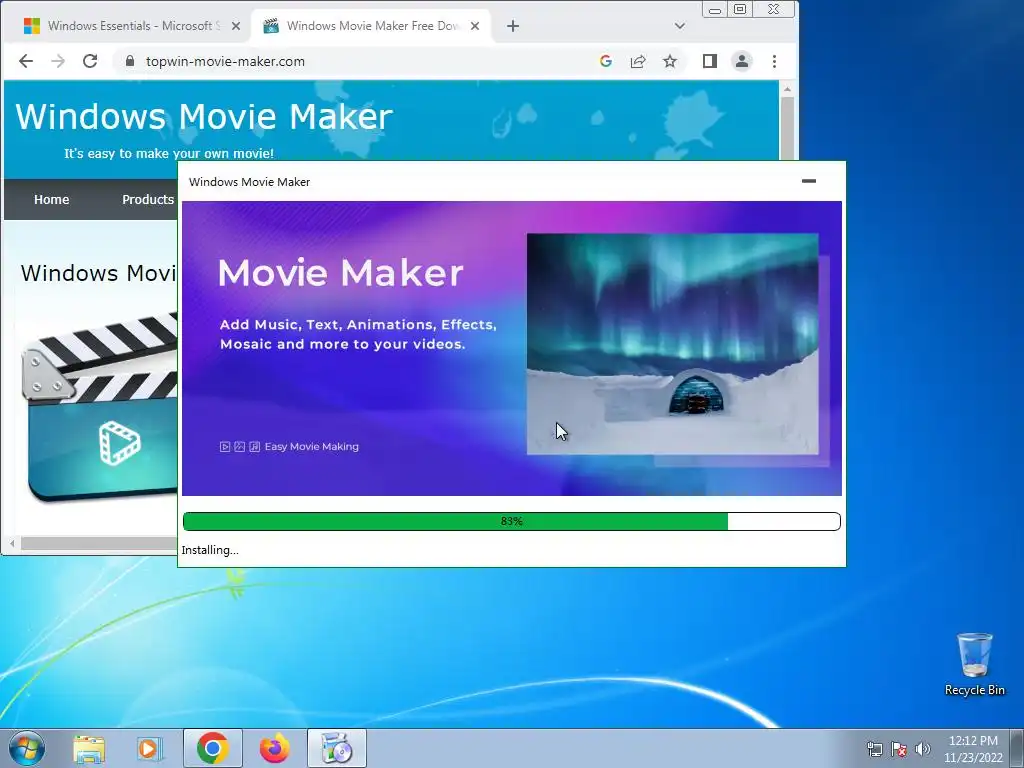Click the Show desktop button
This screenshot has height=768, width=1024.
coord(1017,748)
